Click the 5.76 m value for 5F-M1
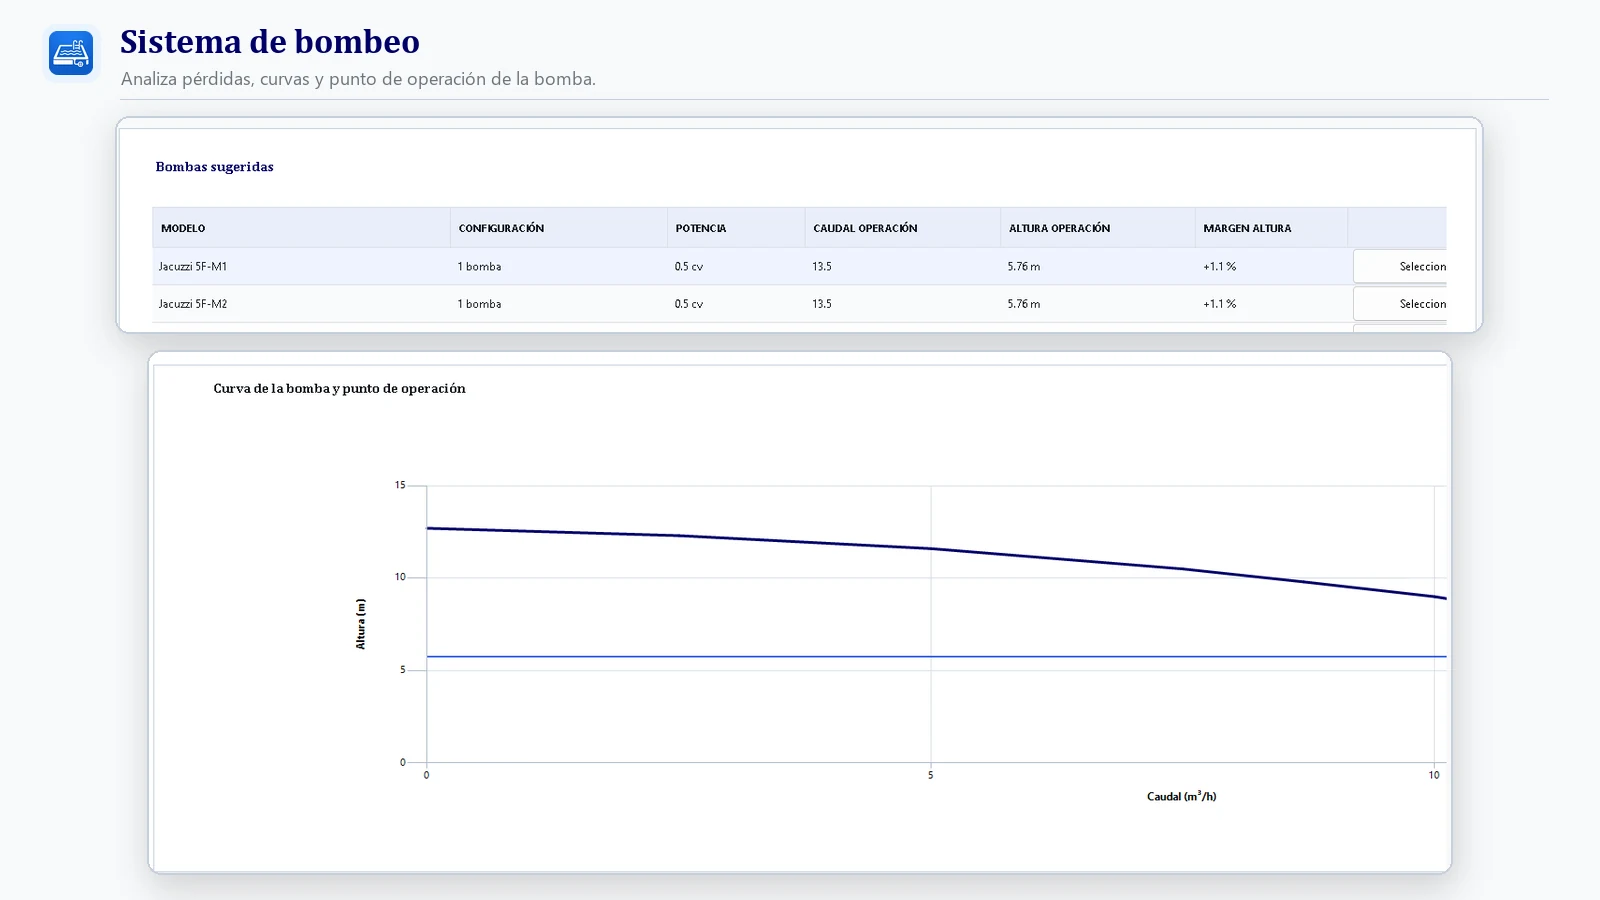 pos(1024,266)
